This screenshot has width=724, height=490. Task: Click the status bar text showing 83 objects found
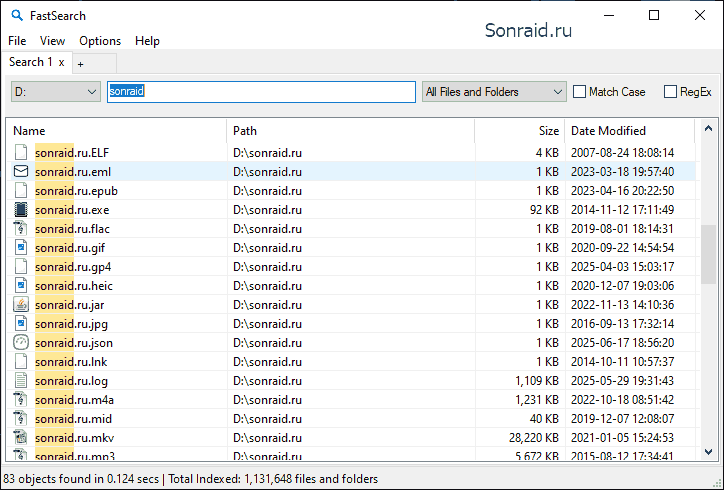[81, 479]
